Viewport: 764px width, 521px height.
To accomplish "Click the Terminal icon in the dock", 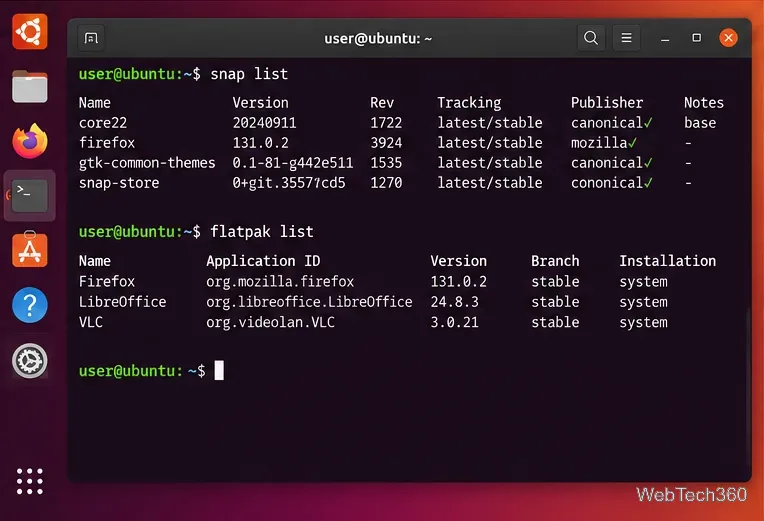I will pyautogui.click(x=30, y=195).
